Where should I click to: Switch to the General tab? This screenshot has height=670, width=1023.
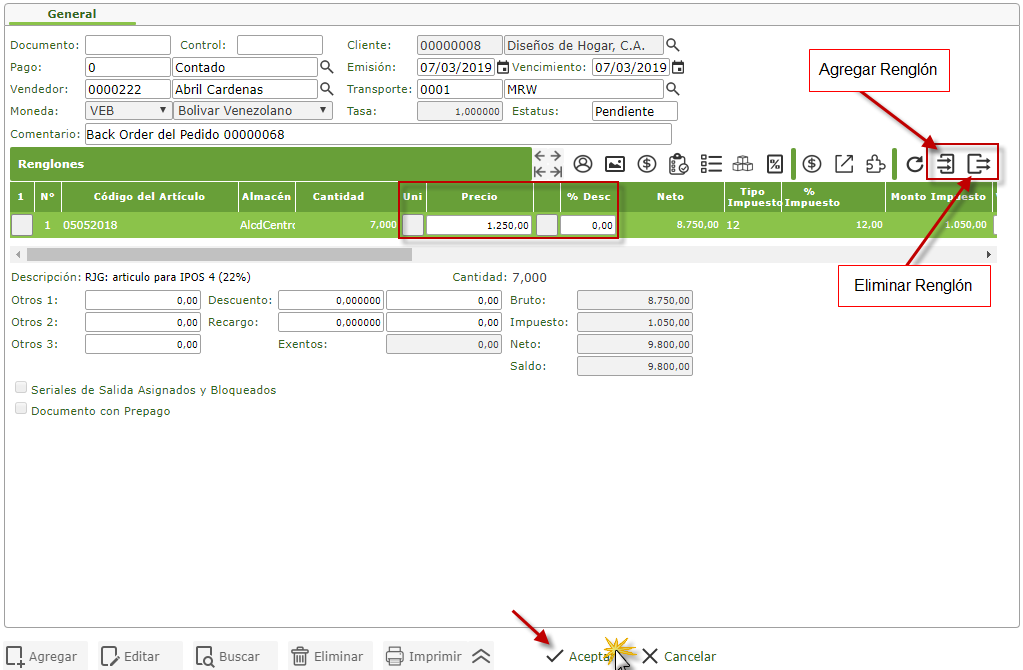coord(72,15)
